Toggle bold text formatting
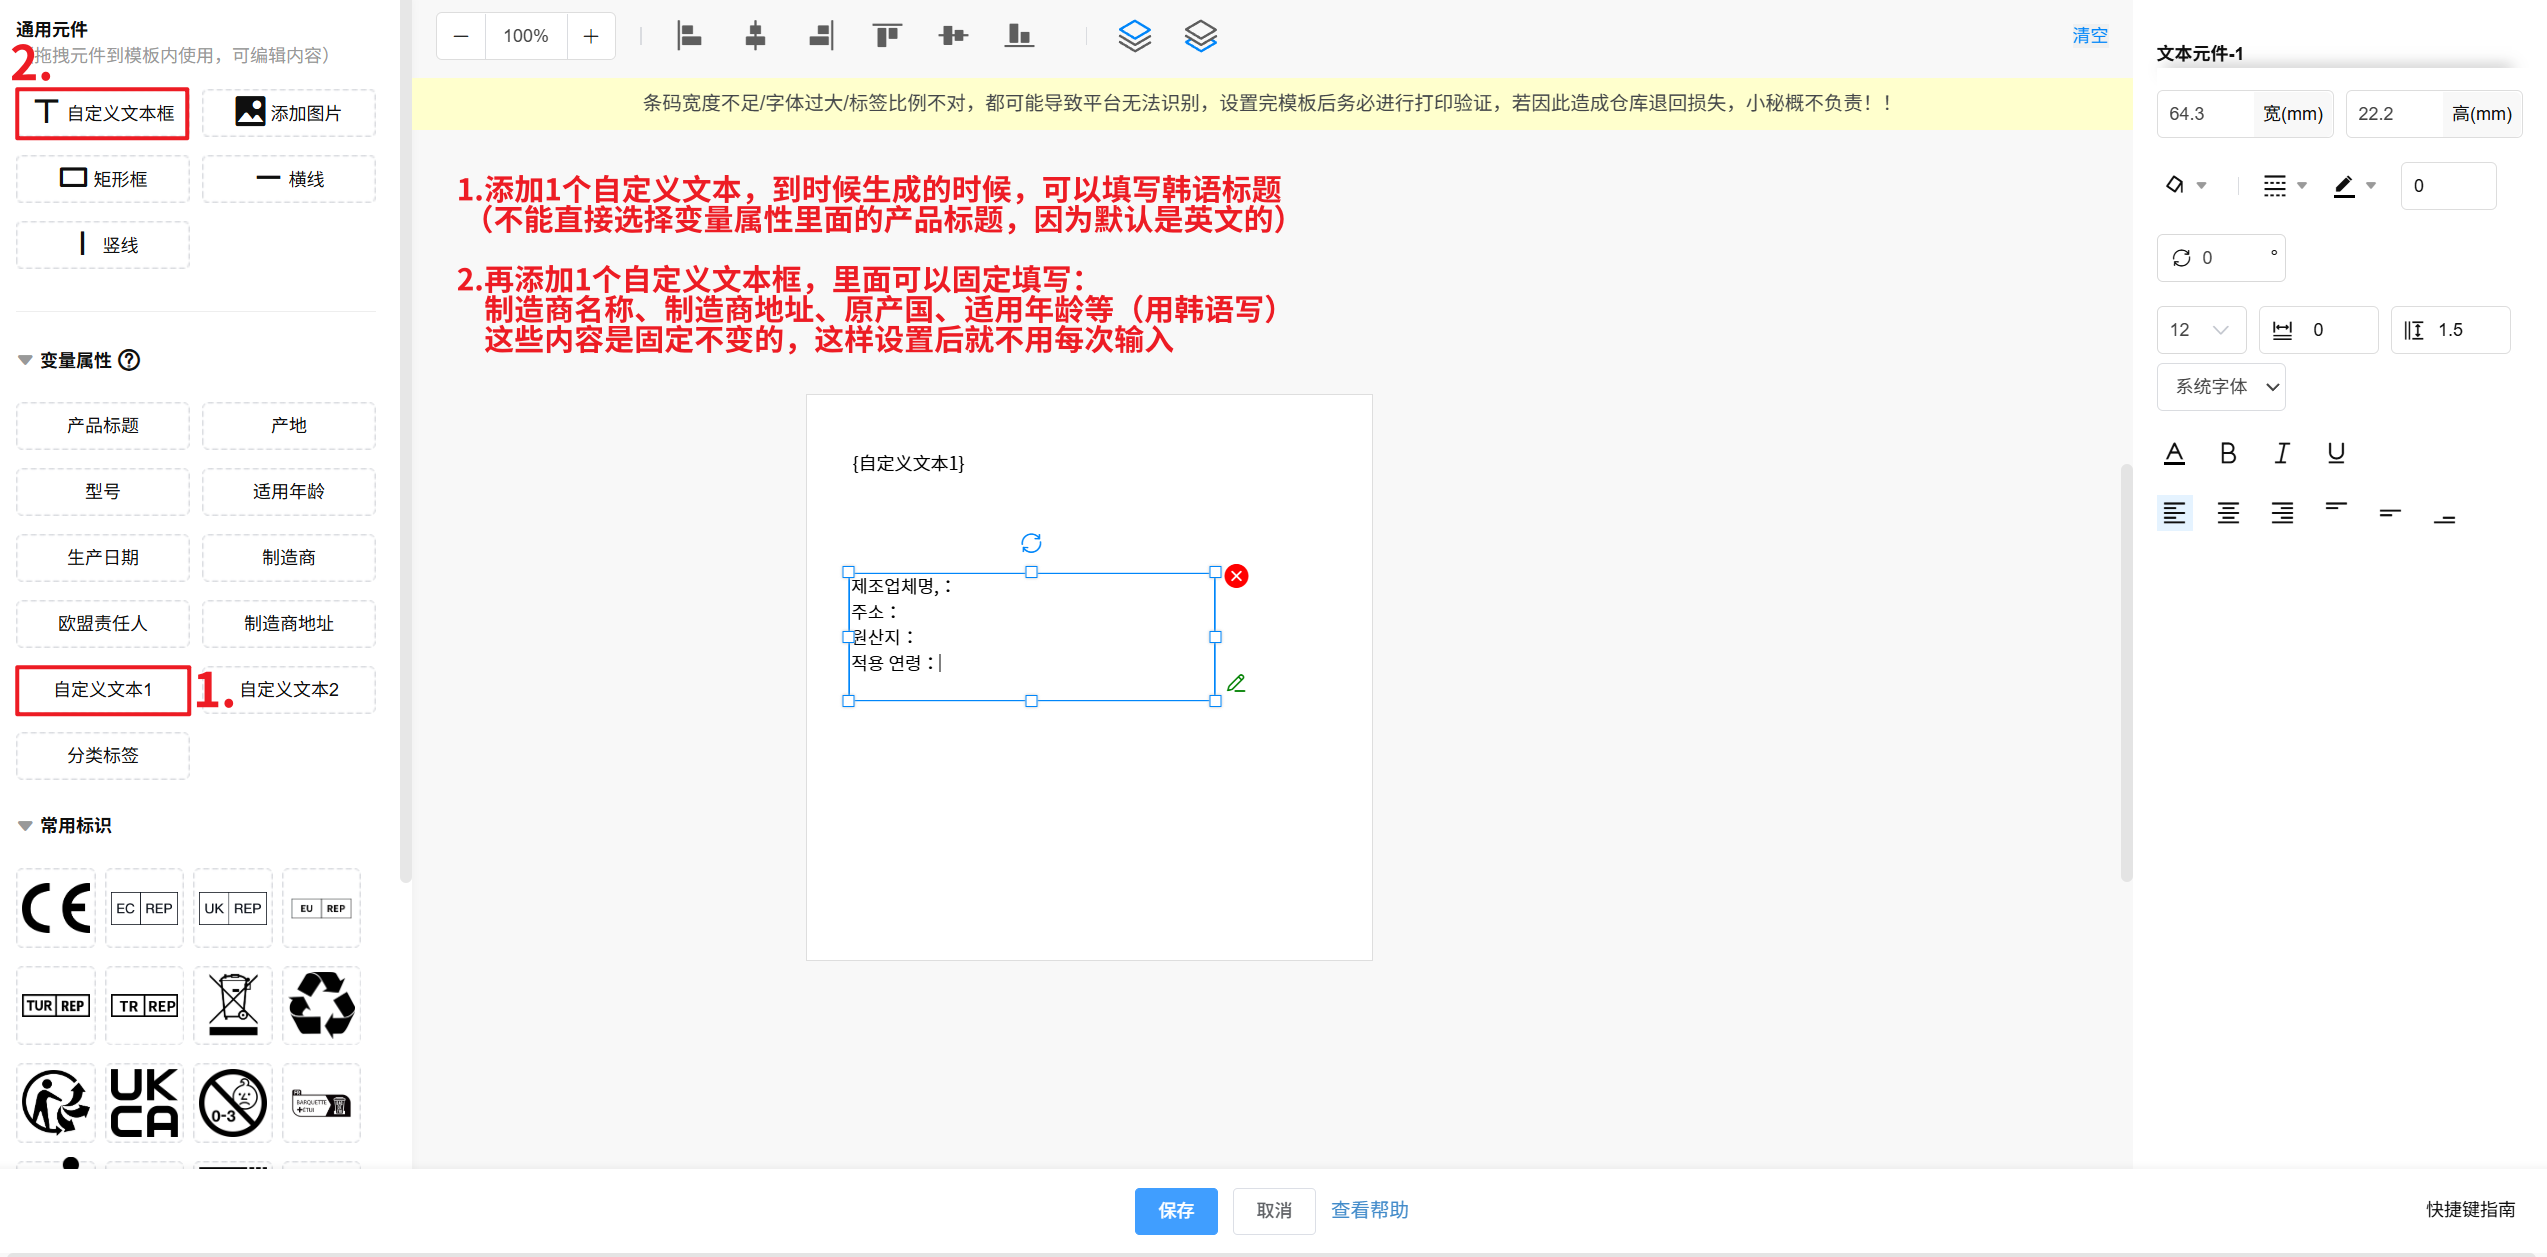The width and height of the screenshot is (2547, 1257). click(x=2228, y=453)
